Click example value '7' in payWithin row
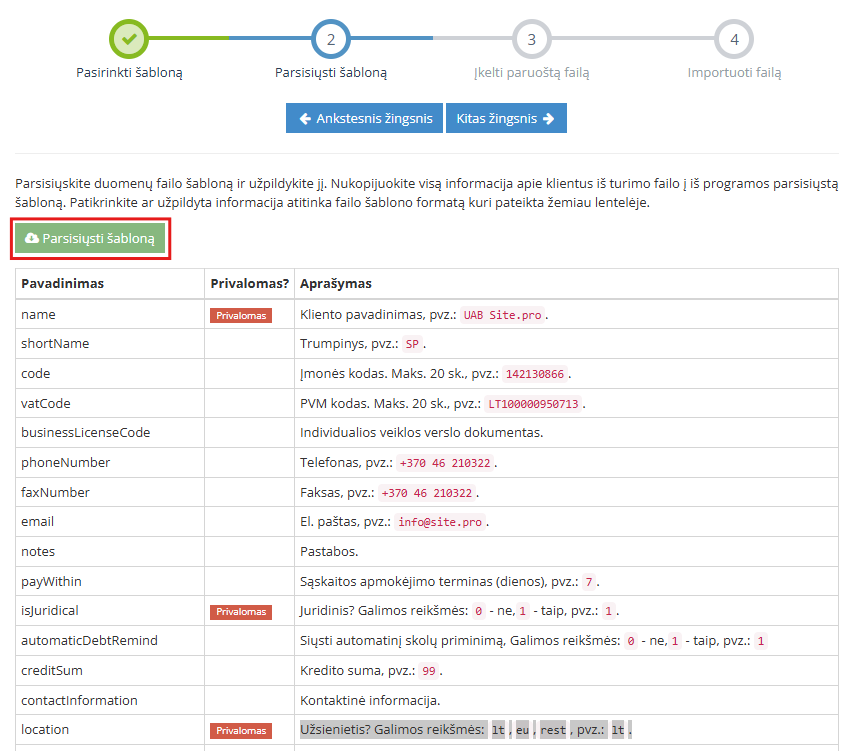The image size is (845, 751). click(x=589, y=582)
